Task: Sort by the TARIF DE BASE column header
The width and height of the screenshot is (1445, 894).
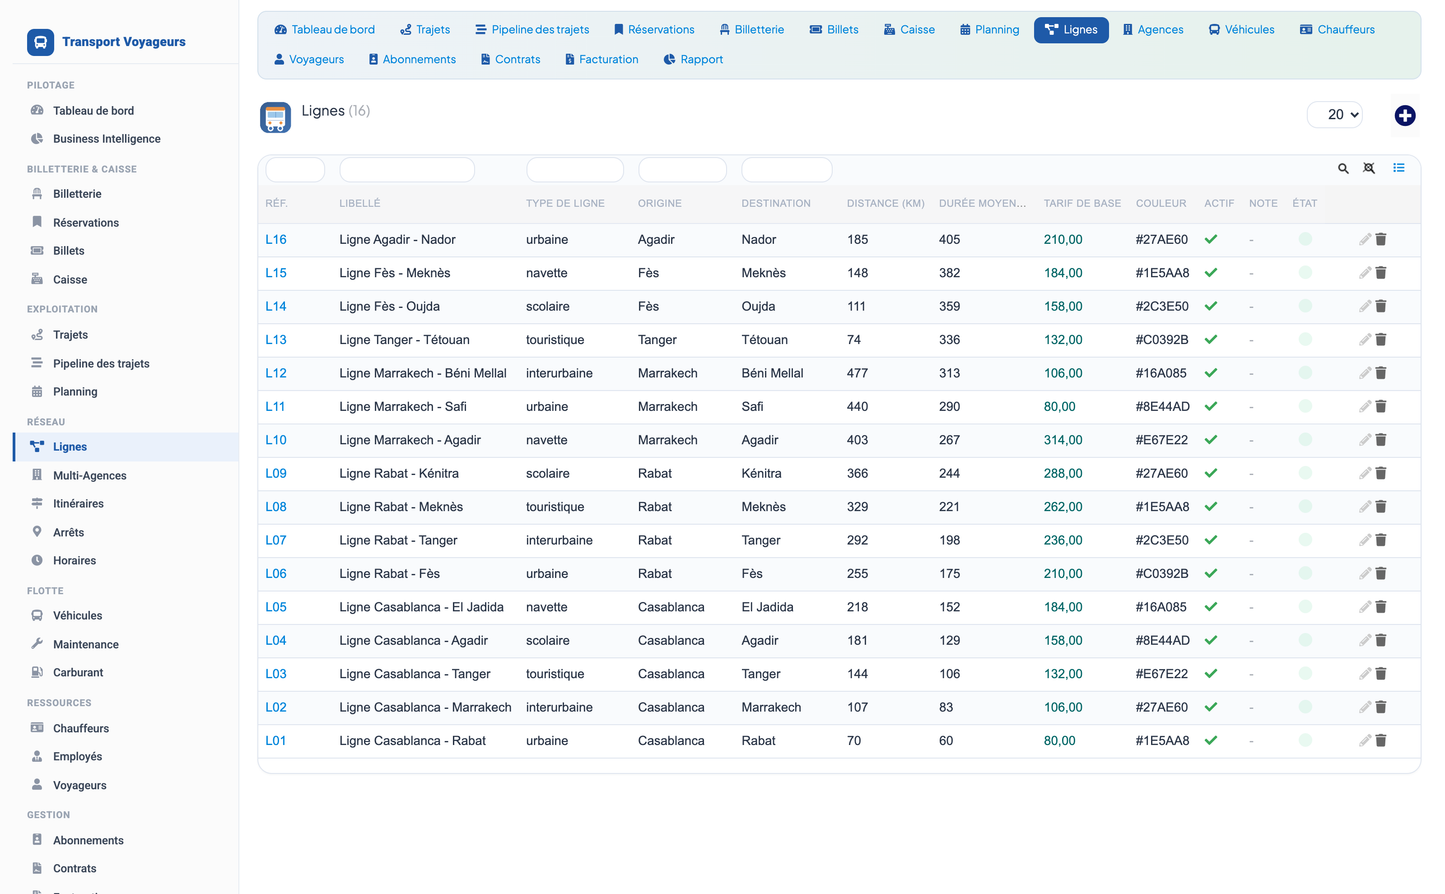Action: tap(1082, 203)
